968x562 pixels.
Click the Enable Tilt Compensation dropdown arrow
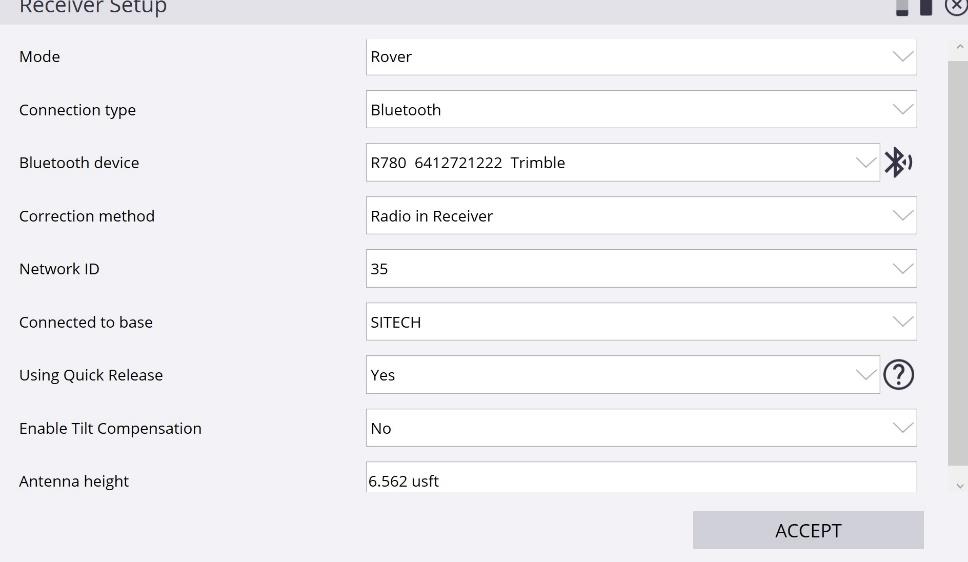click(x=902, y=428)
